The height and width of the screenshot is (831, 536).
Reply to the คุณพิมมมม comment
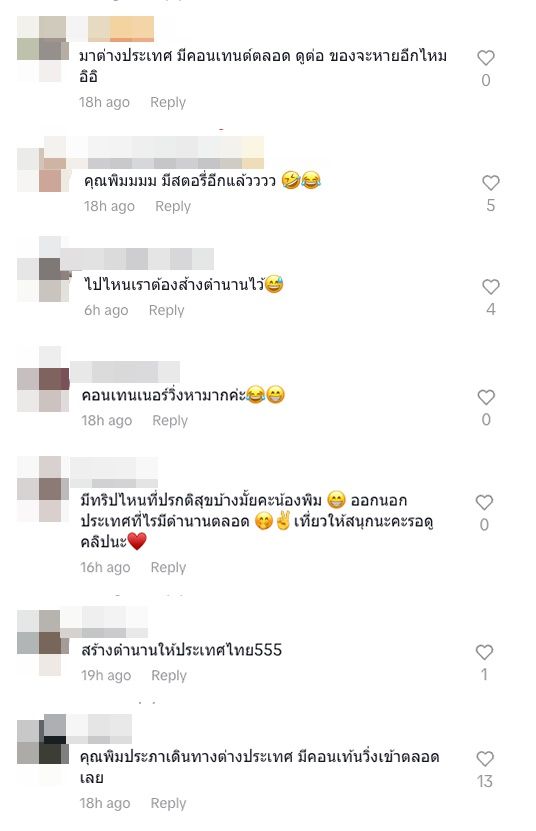(173, 206)
